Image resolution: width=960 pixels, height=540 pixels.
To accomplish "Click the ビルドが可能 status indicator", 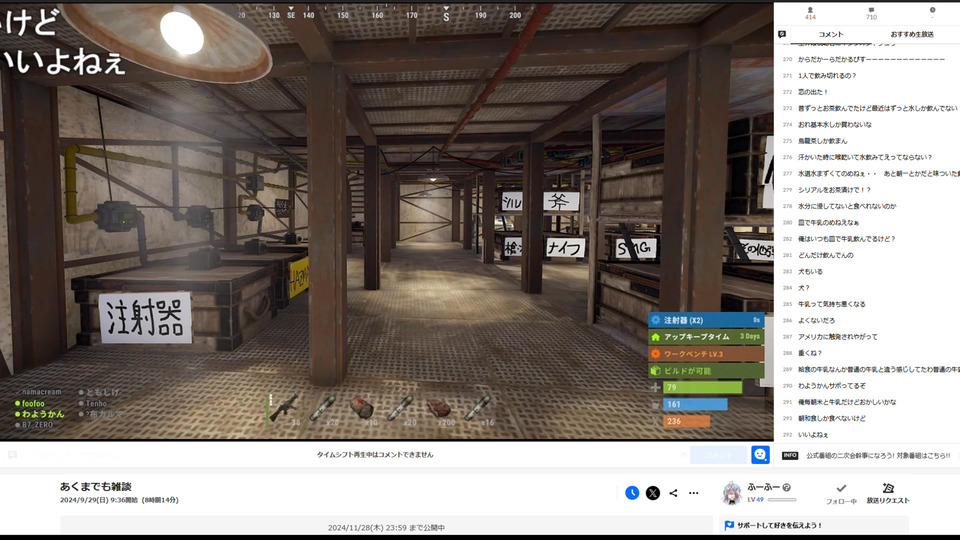I will click(706, 371).
